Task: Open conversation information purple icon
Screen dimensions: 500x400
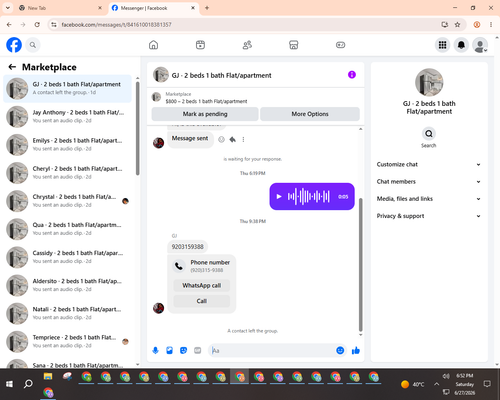Action: pos(352,75)
